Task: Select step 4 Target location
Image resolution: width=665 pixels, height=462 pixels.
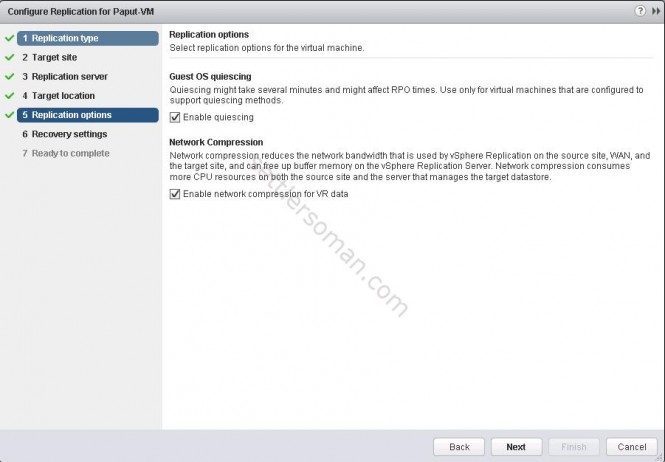Action: [63, 95]
